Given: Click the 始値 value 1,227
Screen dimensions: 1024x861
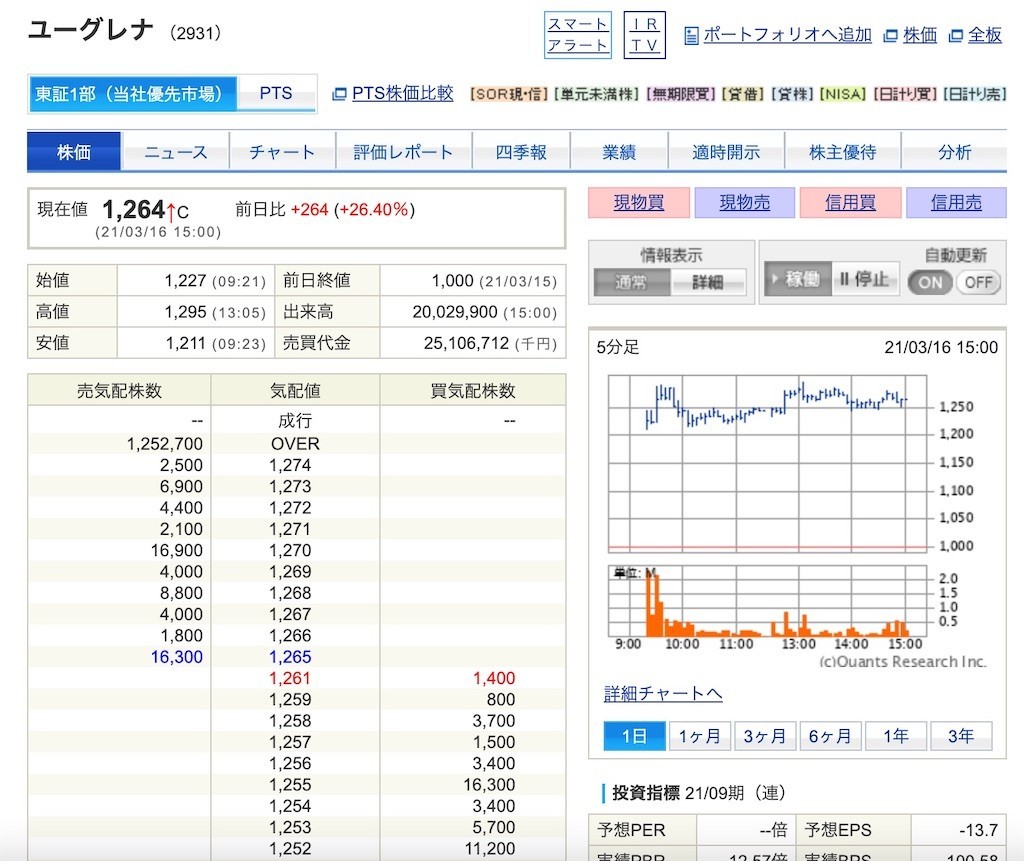Looking at the screenshot, I should (185, 281).
